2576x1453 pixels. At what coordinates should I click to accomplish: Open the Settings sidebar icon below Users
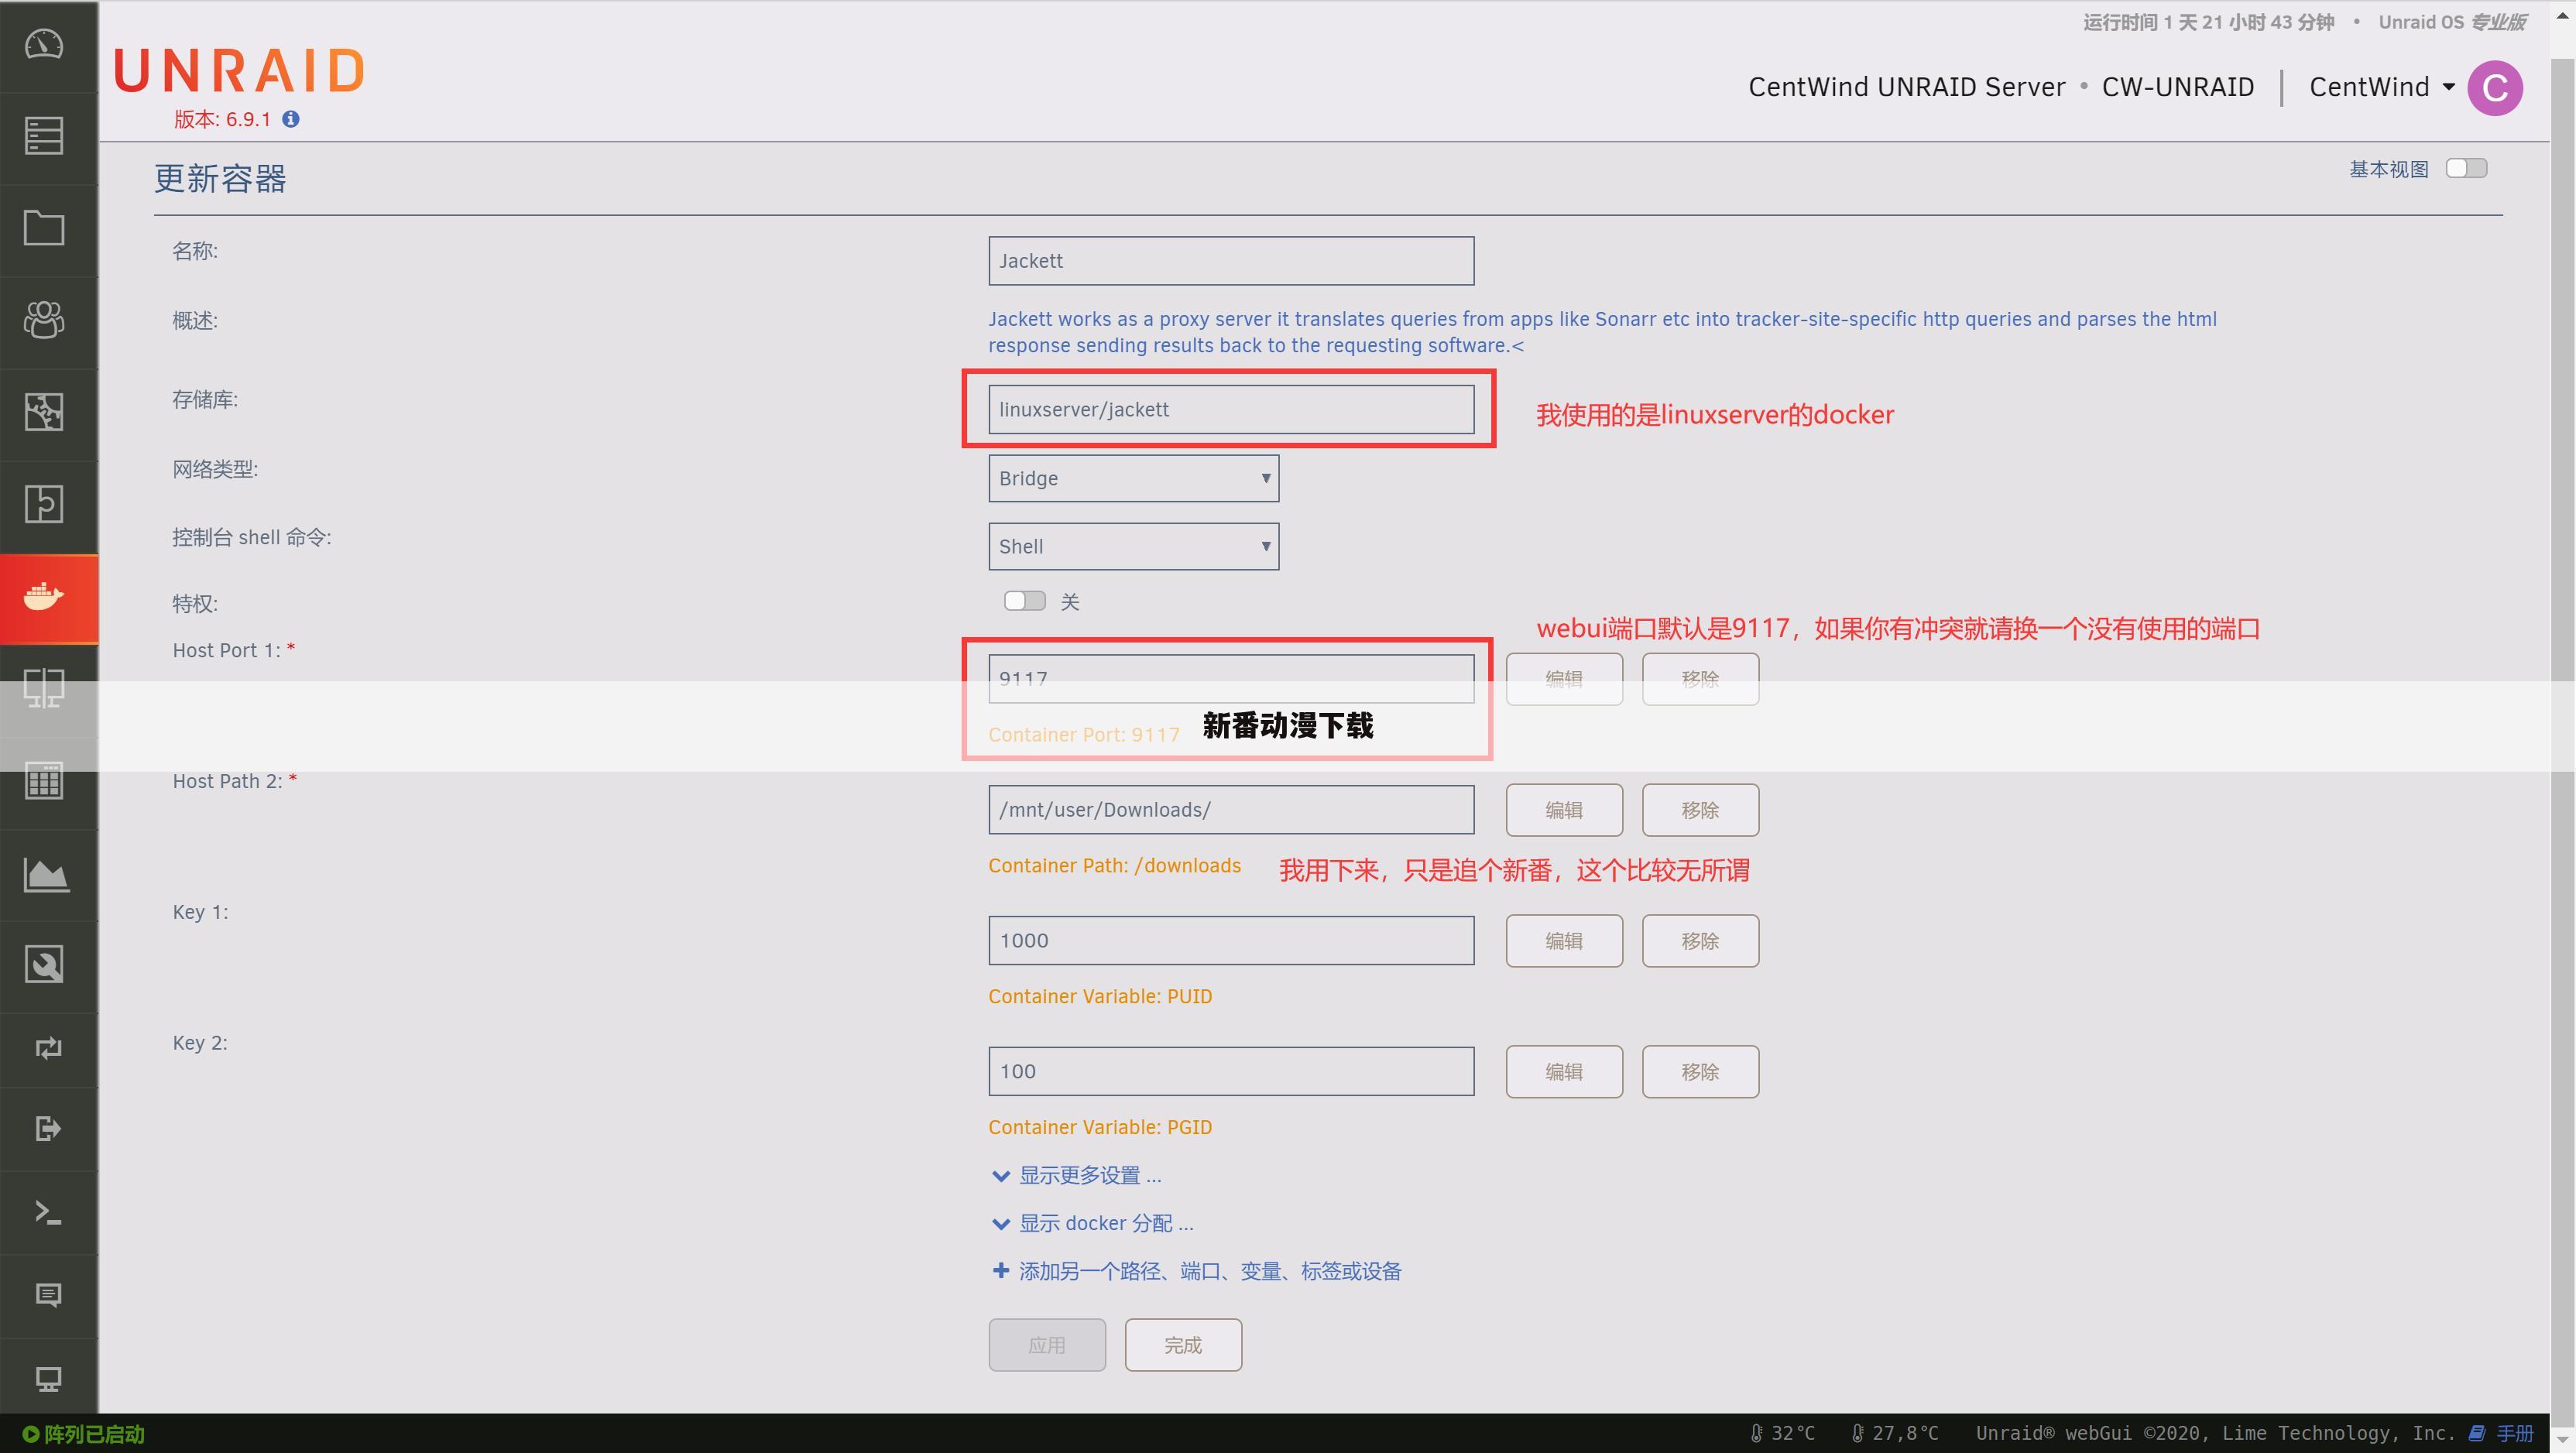pyautogui.click(x=44, y=412)
